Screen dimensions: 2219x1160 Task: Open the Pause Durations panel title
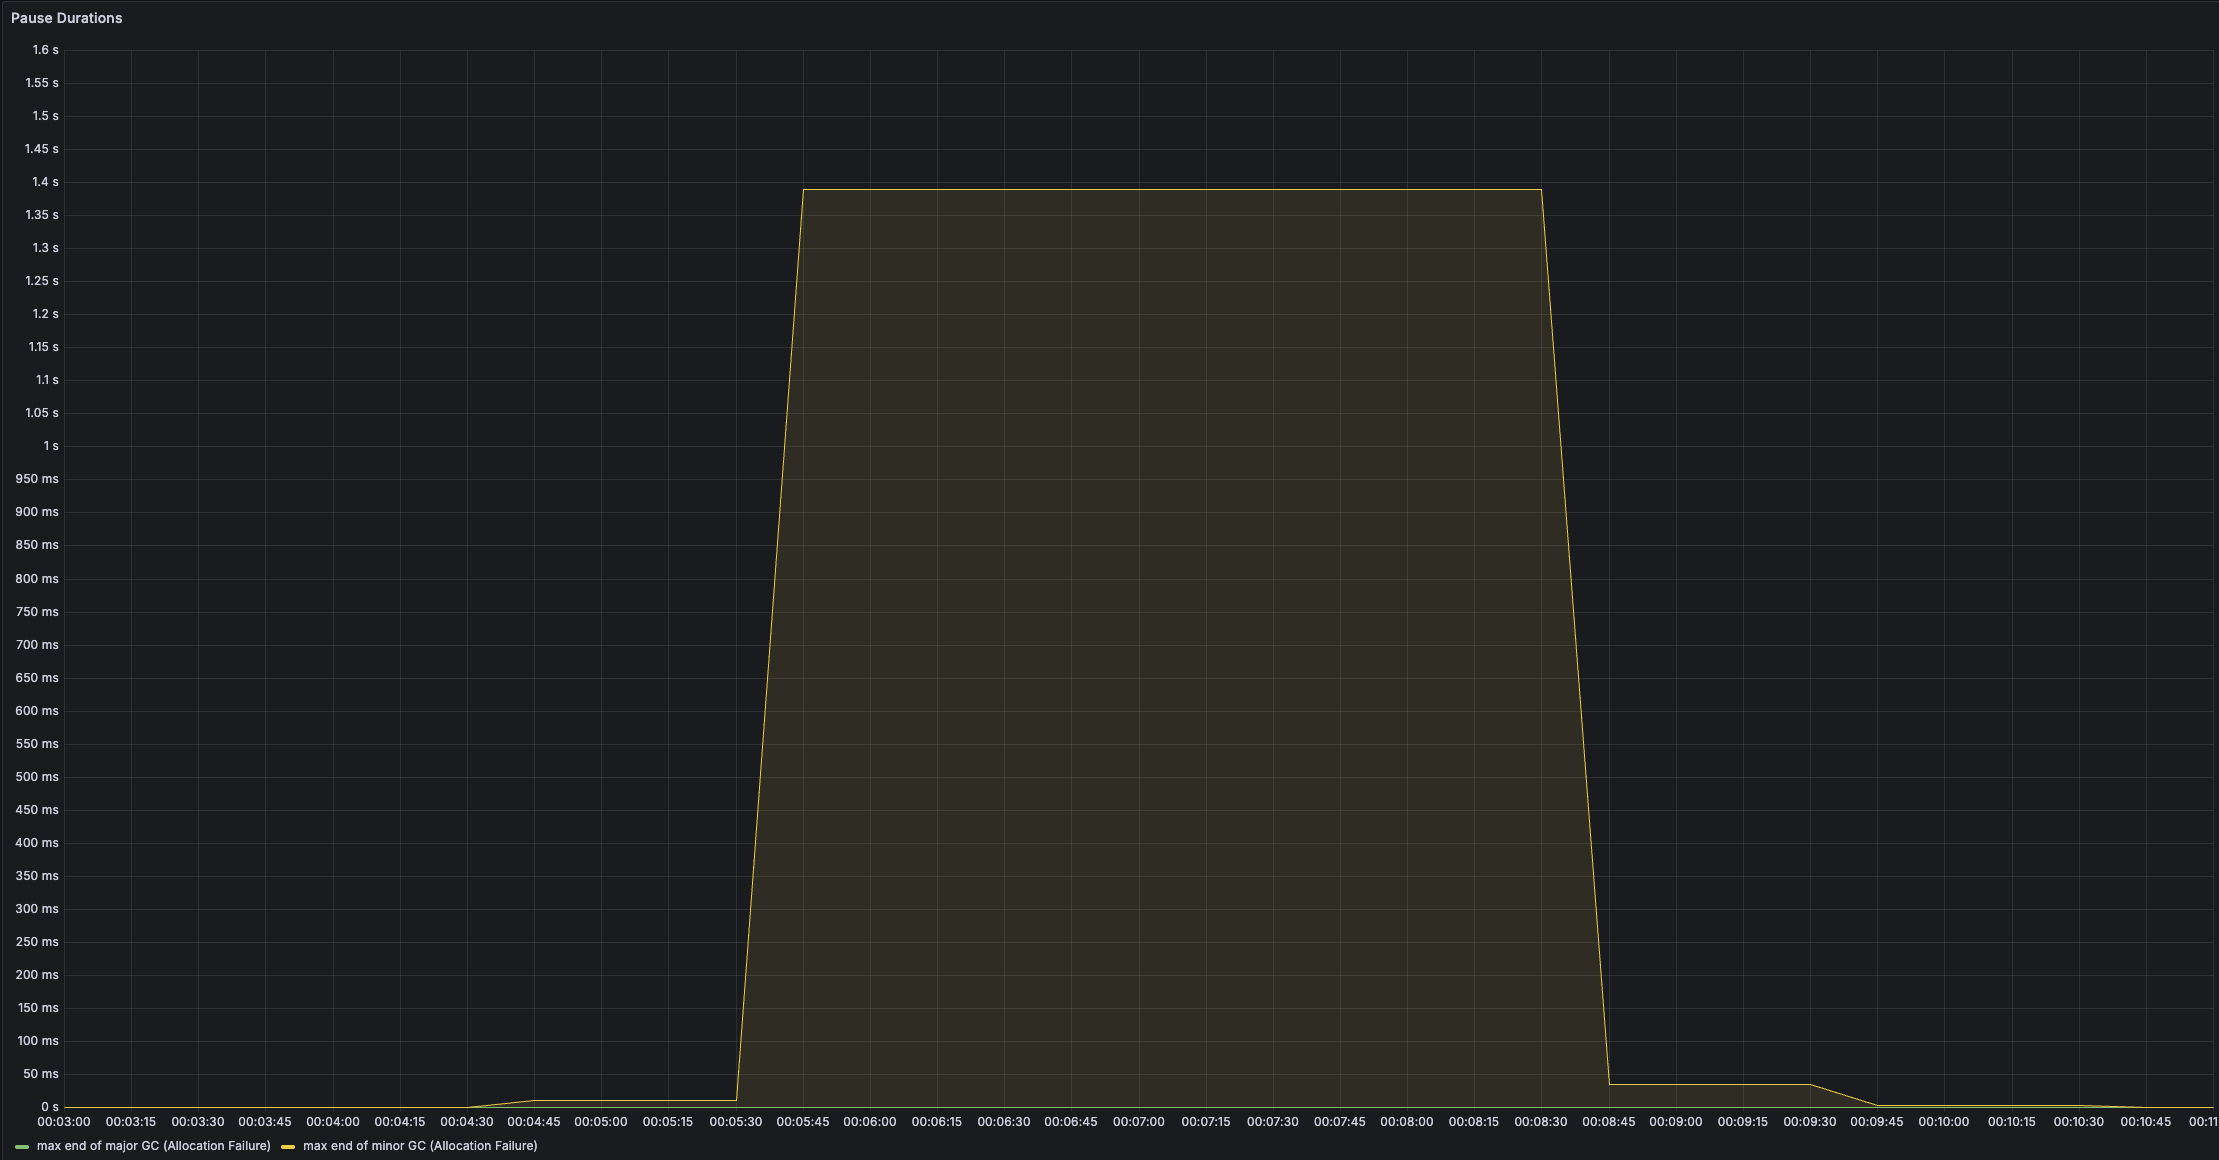coord(67,18)
